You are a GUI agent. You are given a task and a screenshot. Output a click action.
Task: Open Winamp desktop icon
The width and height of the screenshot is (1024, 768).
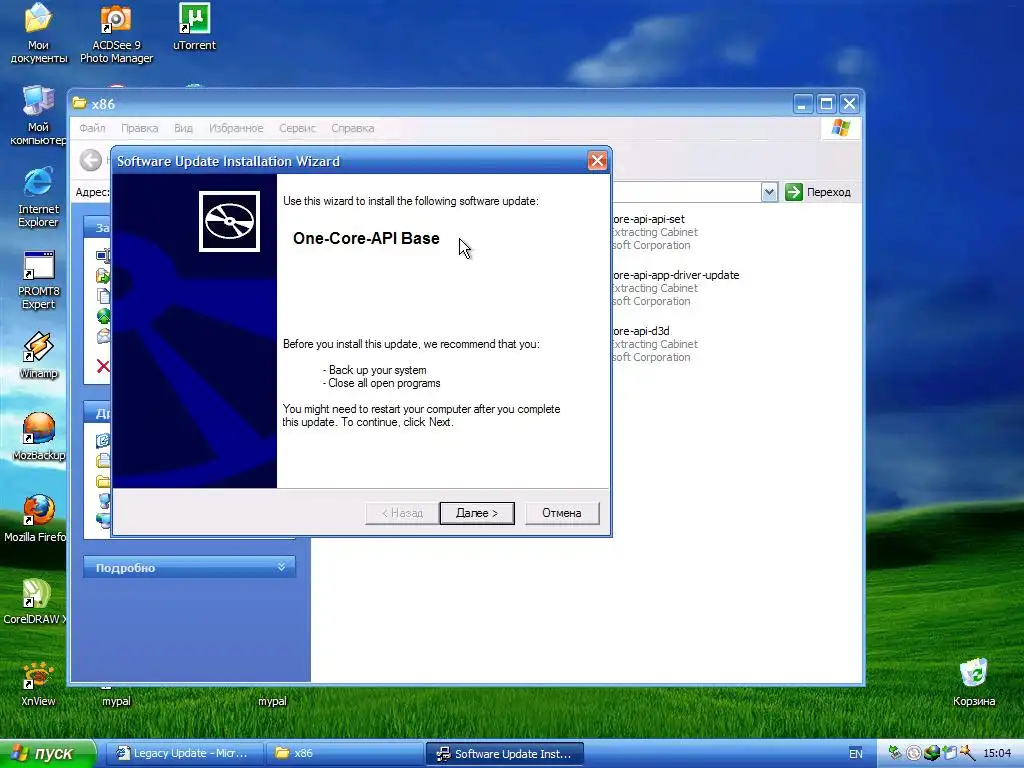click(x=38, y=355)
